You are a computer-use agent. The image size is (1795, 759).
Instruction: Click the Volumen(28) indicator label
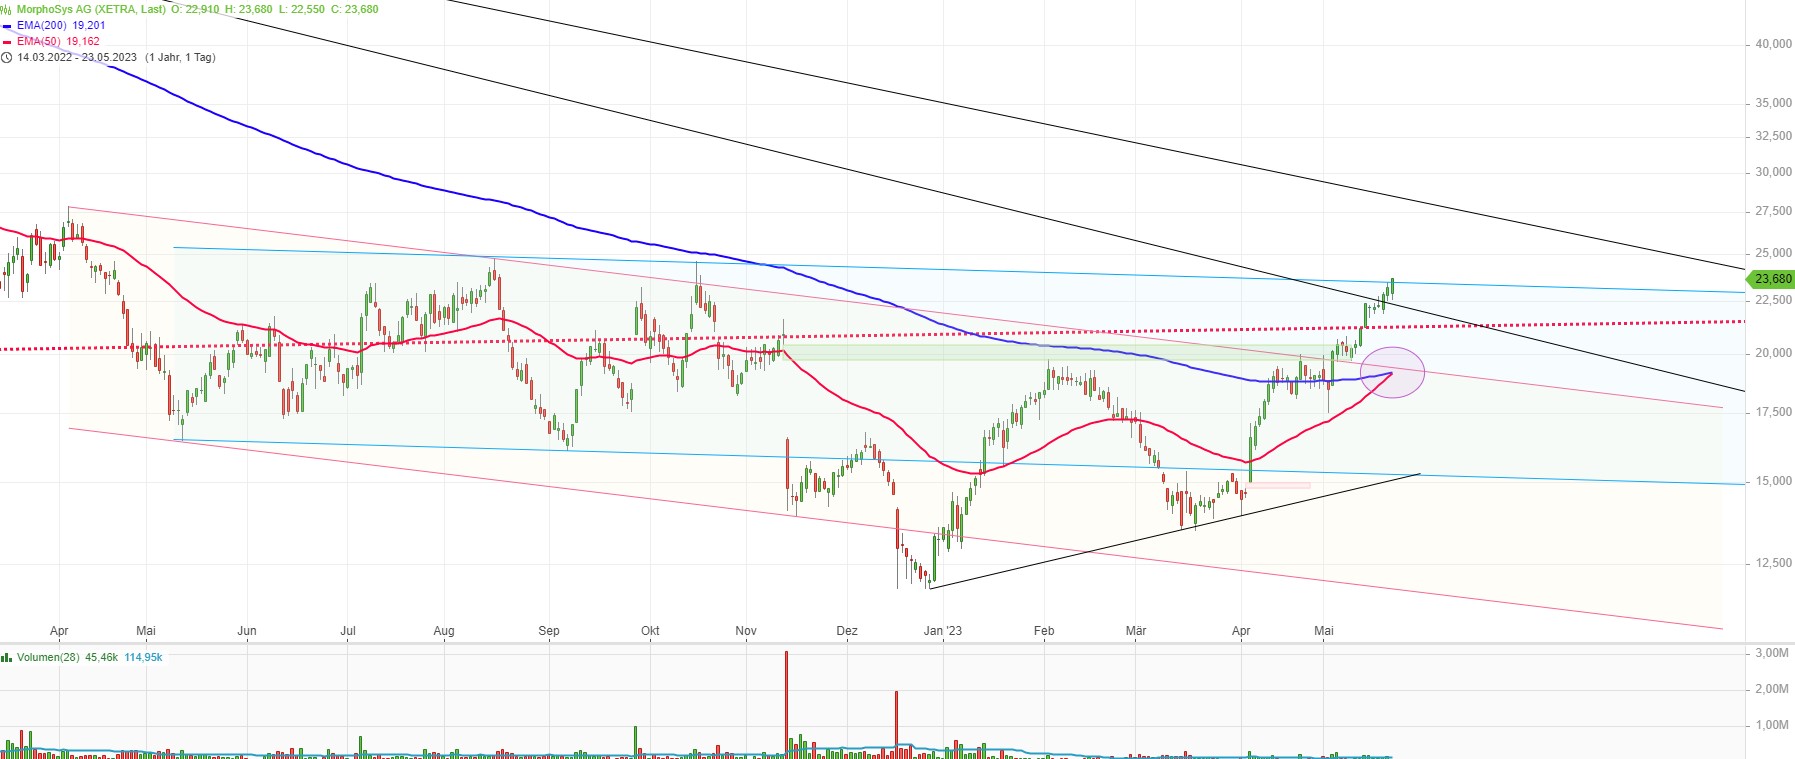click(x=48, y=658)
